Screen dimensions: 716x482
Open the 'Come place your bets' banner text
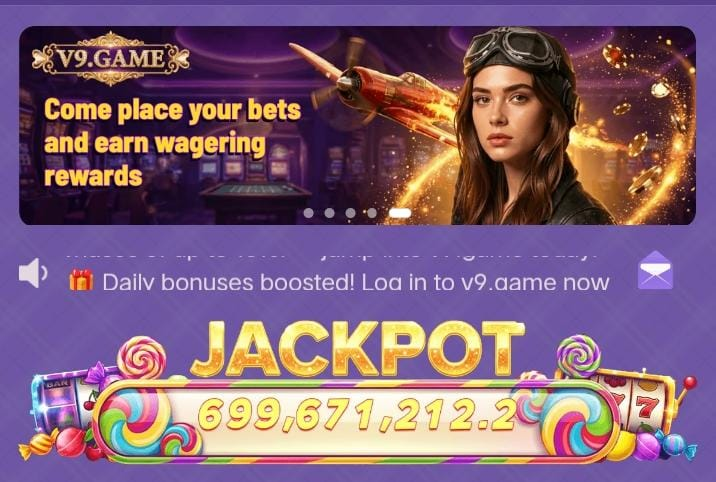click(172, 142)
